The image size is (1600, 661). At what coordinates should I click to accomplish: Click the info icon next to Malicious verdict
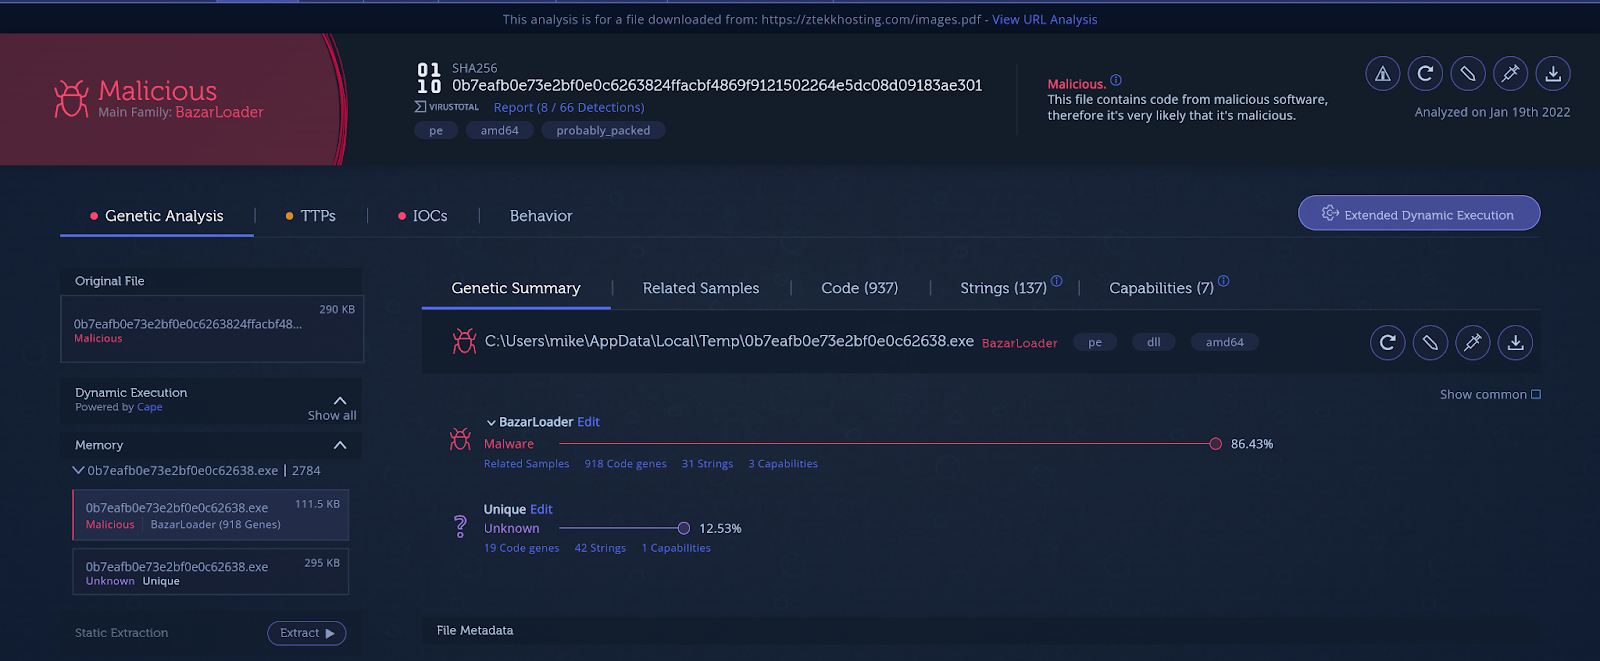(1116, 81)
